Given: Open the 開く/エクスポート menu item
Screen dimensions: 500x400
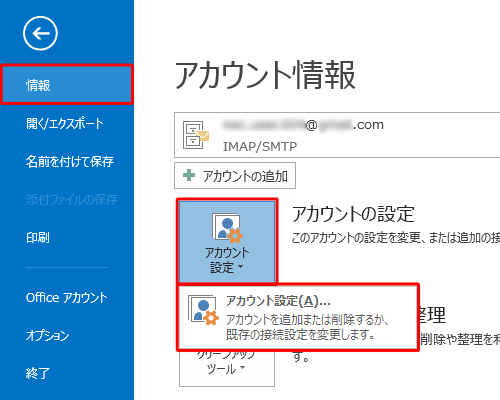Looking at the screenshot, I should (x=65, y=124).
